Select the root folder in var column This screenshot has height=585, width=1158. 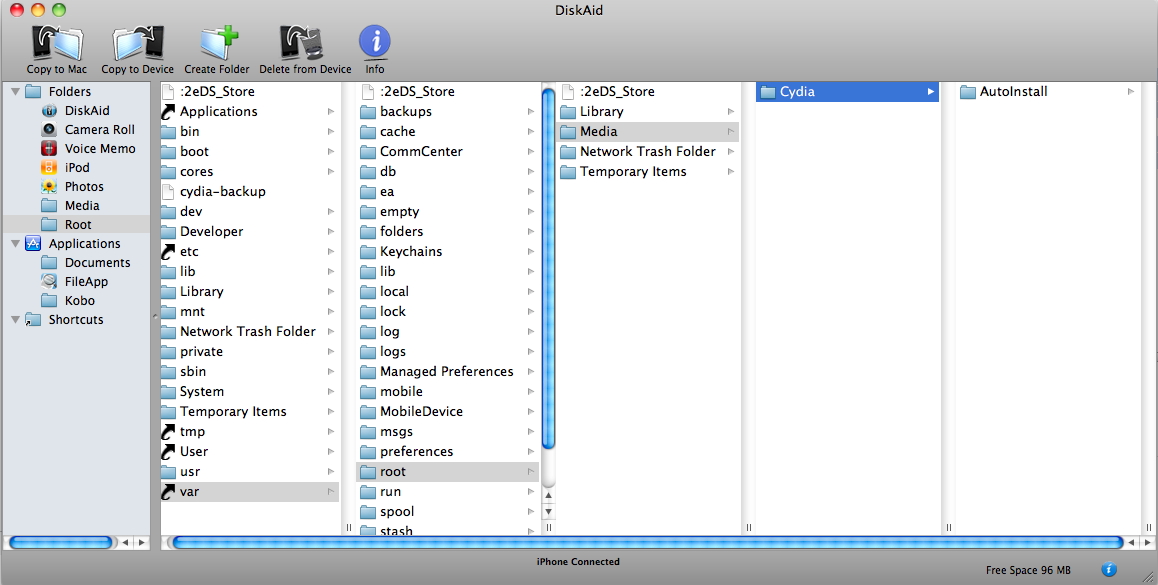click(448, 471)
